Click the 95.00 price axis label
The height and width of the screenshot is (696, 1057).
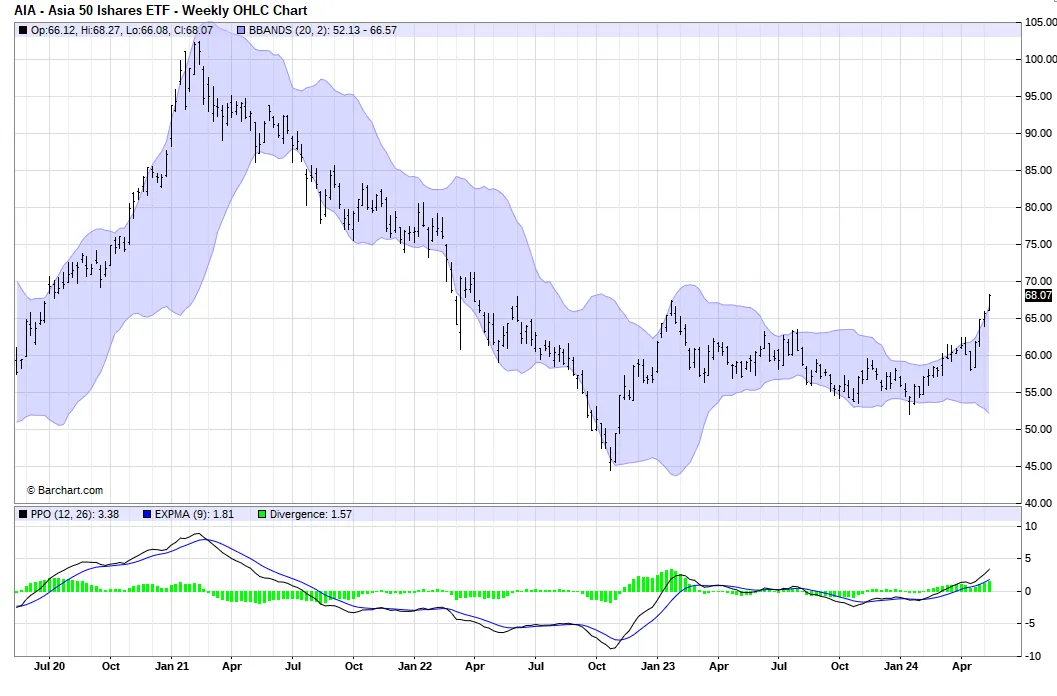pyautogui.click(x=1038, y=96)
